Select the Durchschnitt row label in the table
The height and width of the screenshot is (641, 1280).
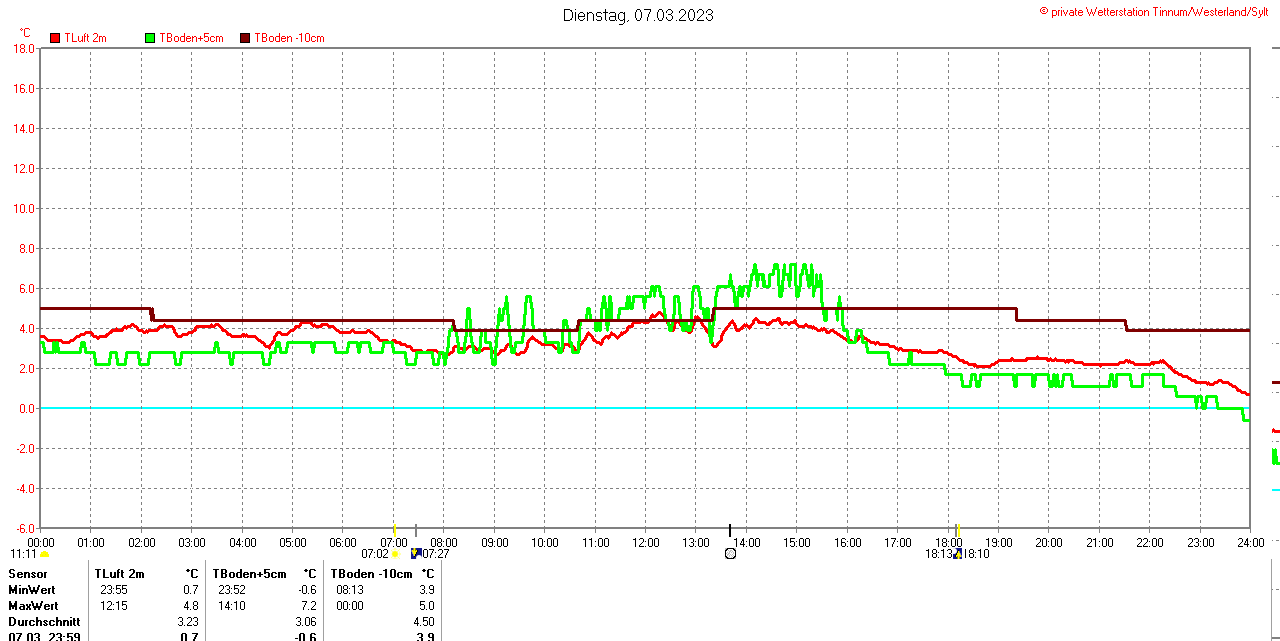[x=44, y=622]
